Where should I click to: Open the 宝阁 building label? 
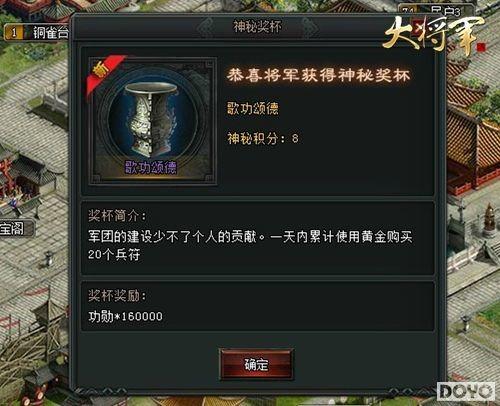(12, 229)
